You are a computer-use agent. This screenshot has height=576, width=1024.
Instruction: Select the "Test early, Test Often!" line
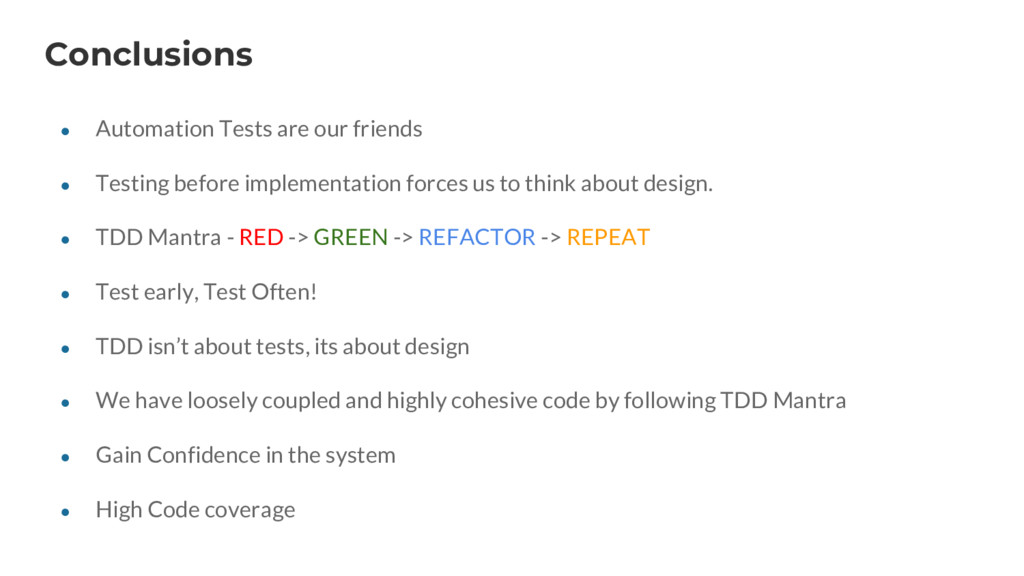point(206,292)
